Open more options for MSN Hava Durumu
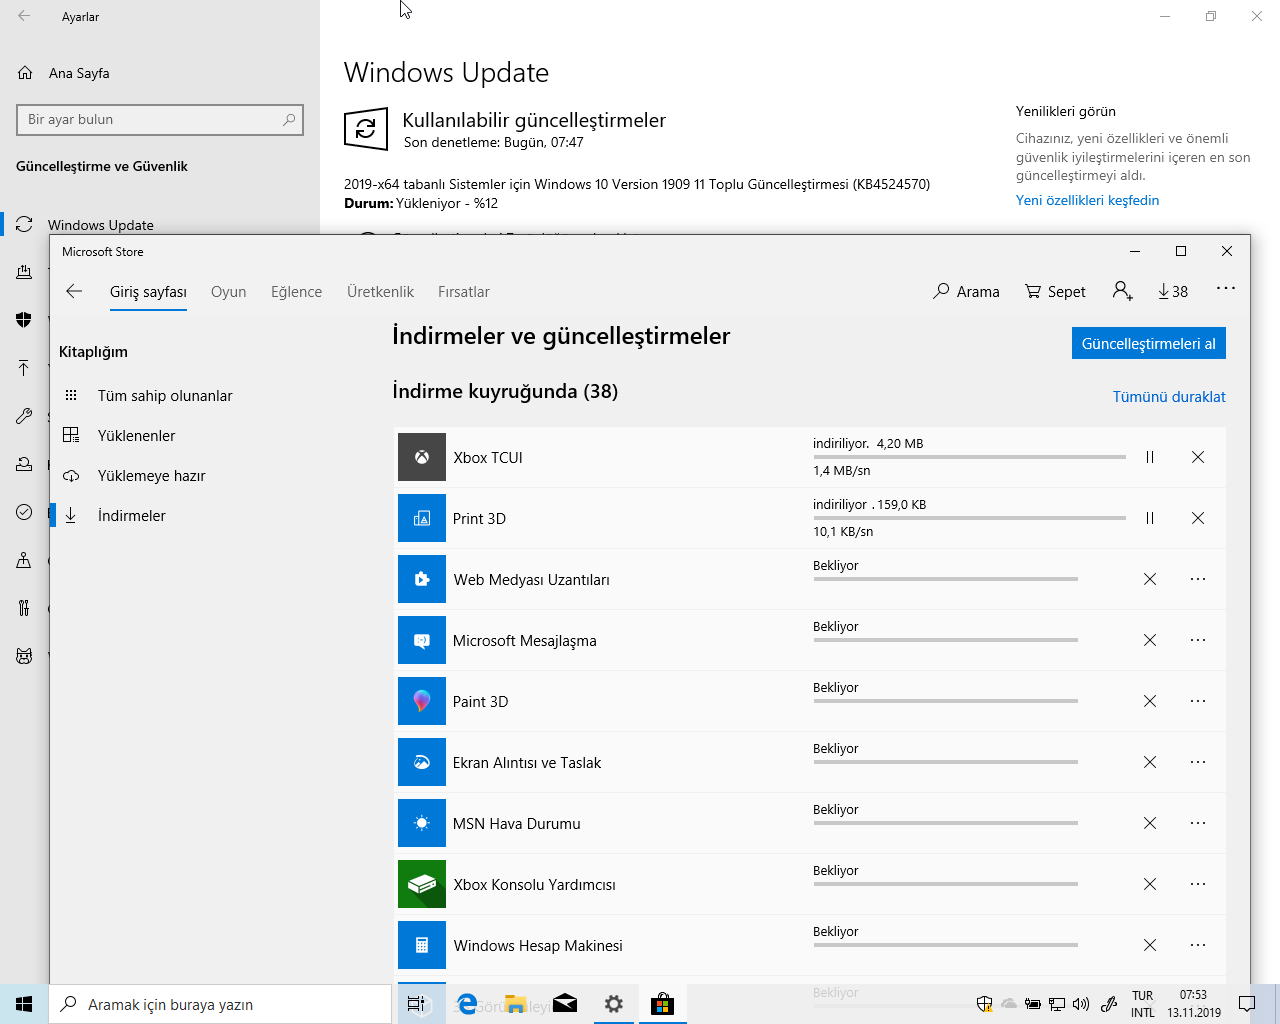 (1198, 823)
